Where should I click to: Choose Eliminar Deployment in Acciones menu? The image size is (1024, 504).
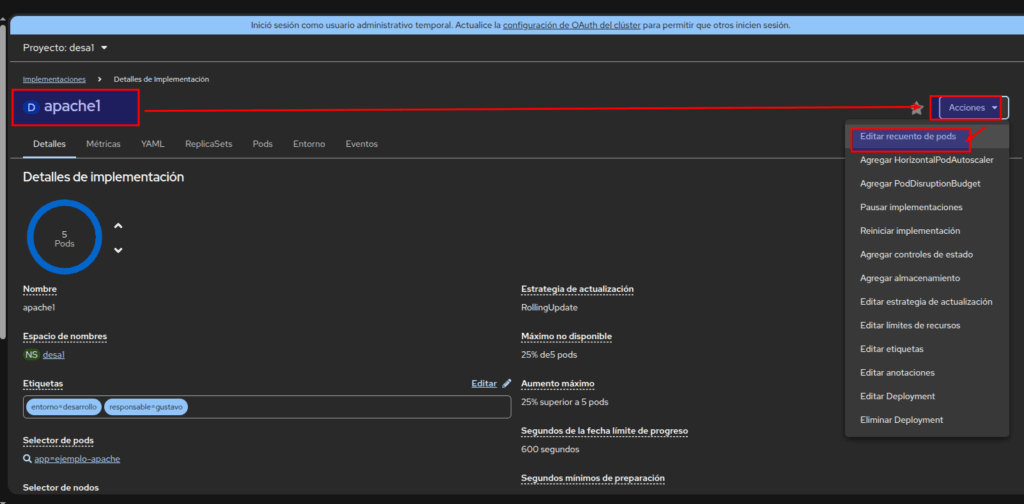pyautogui.click(x=901, y=420)
